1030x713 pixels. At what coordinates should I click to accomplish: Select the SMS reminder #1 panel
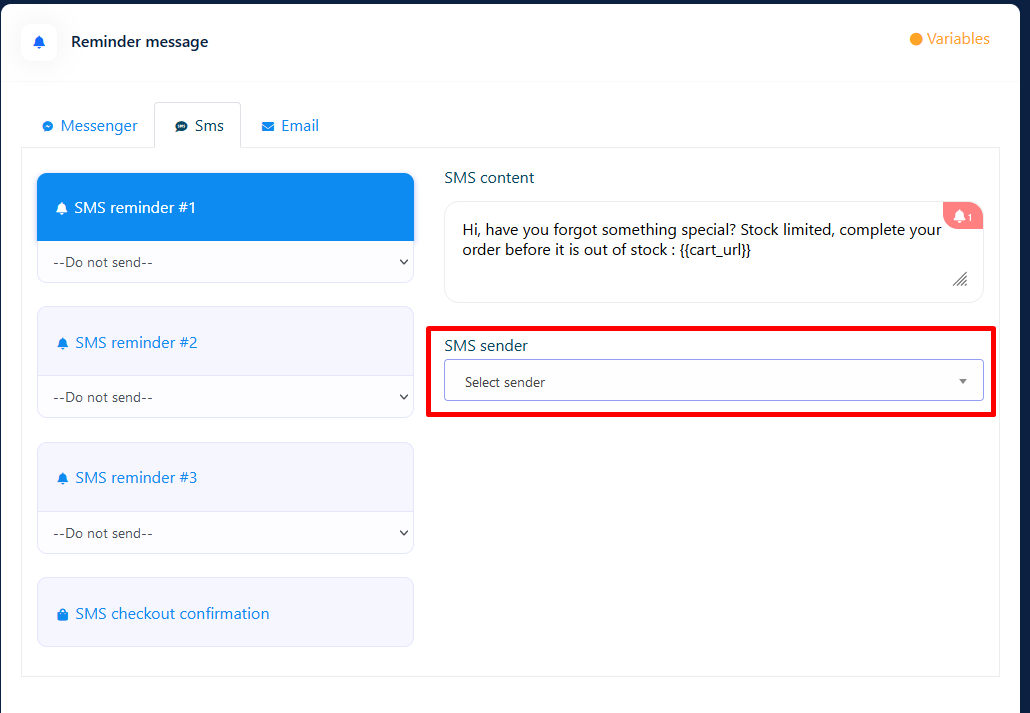coord(225,208)
